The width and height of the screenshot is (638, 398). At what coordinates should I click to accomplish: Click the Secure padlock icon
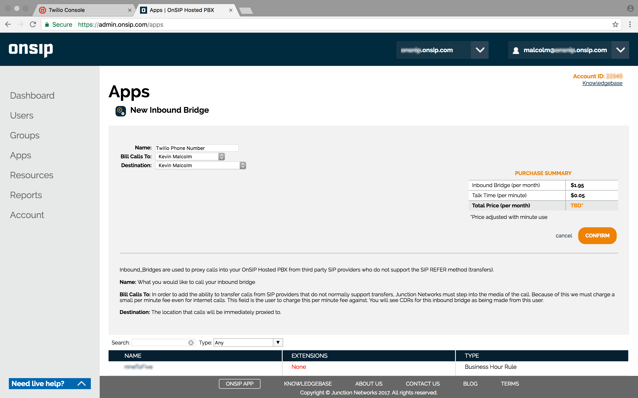click(47, 24)
